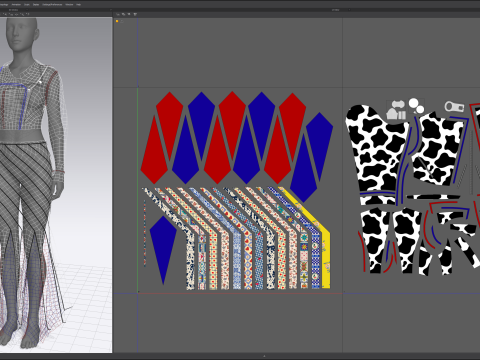Open the Help menu
This screenshot has width=480, height=360.
[79, 5]
